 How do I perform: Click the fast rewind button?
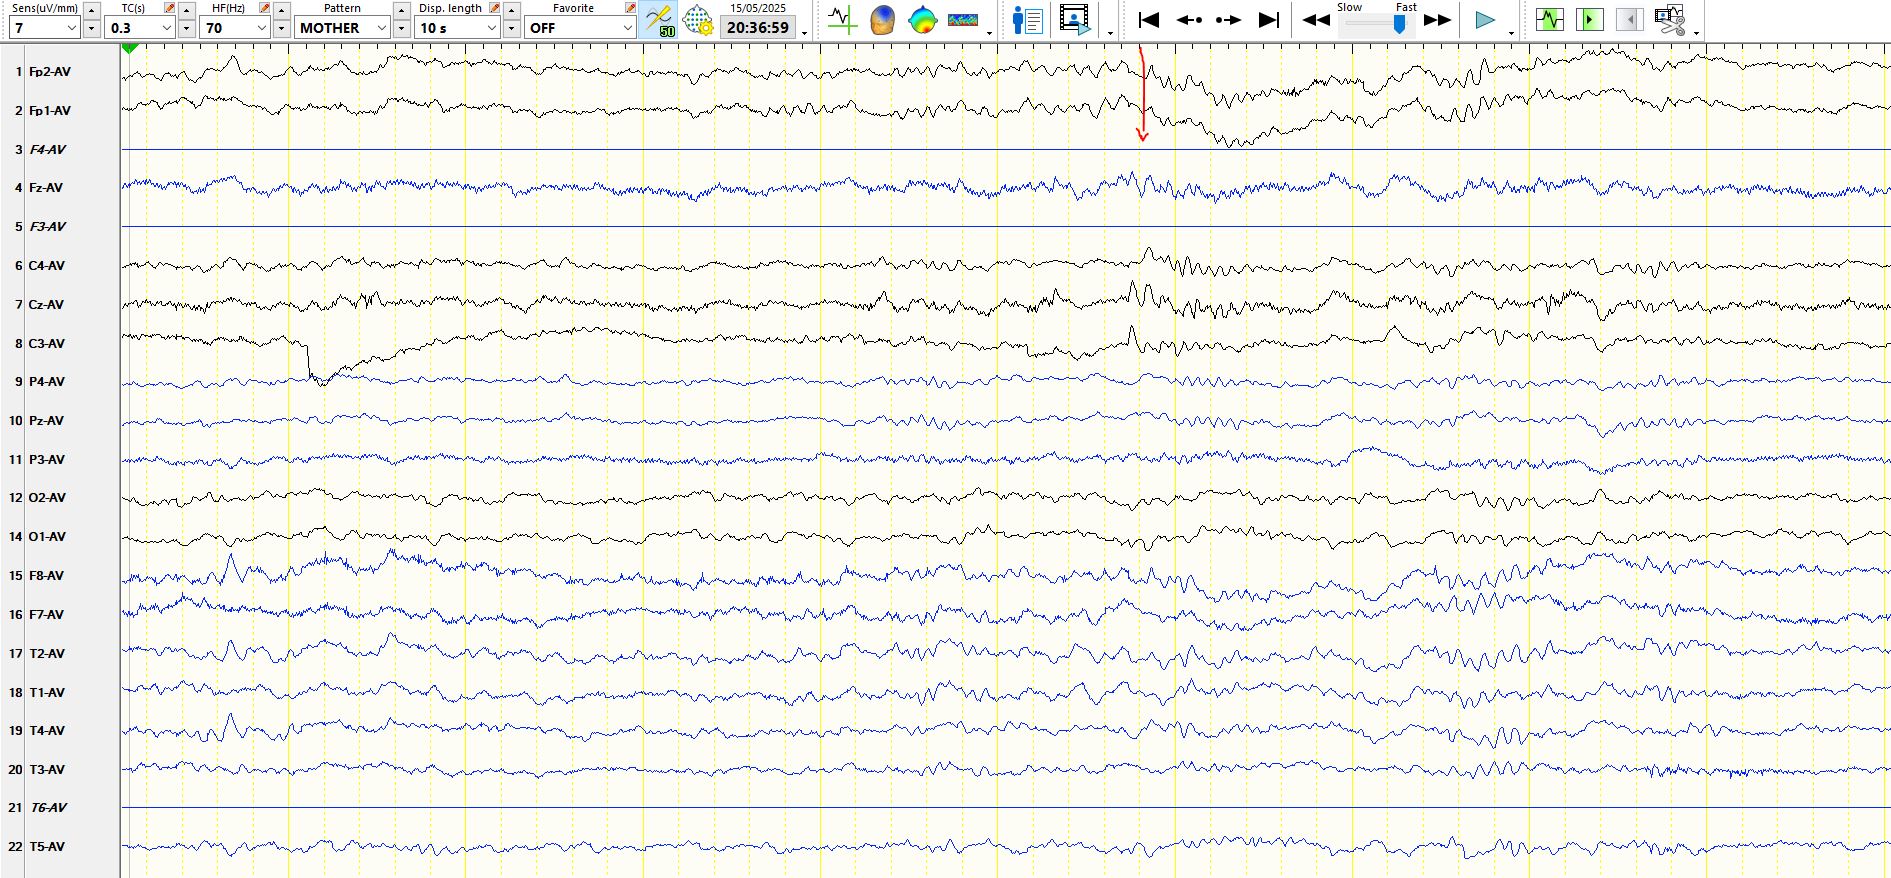[x=1316, y=19]
